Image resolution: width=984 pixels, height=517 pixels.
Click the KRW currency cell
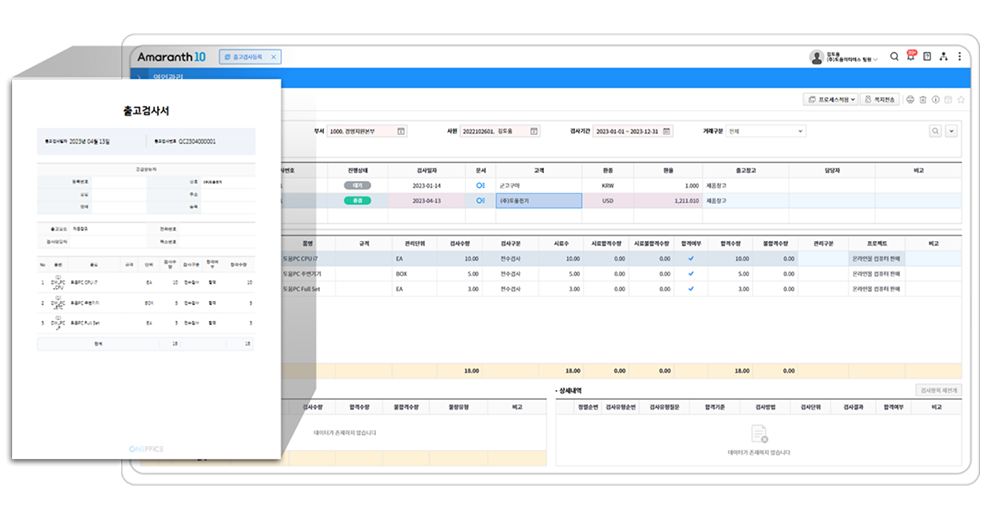[607, 186]
